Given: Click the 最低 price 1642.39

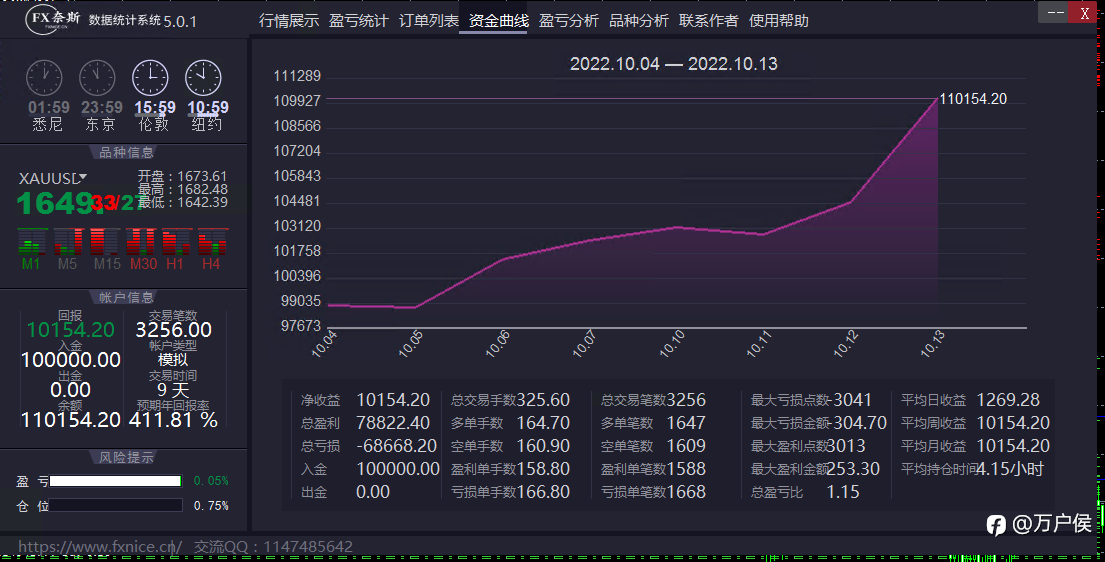Looking at the screenshot, I should pos(202,202).
